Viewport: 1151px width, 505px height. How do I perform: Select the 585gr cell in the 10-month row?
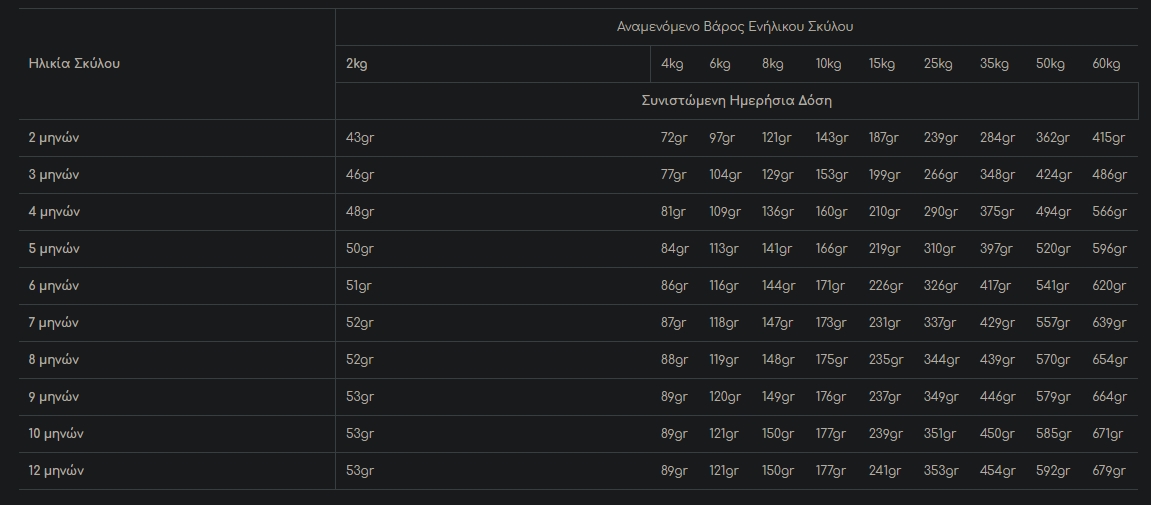[1053, 434]
